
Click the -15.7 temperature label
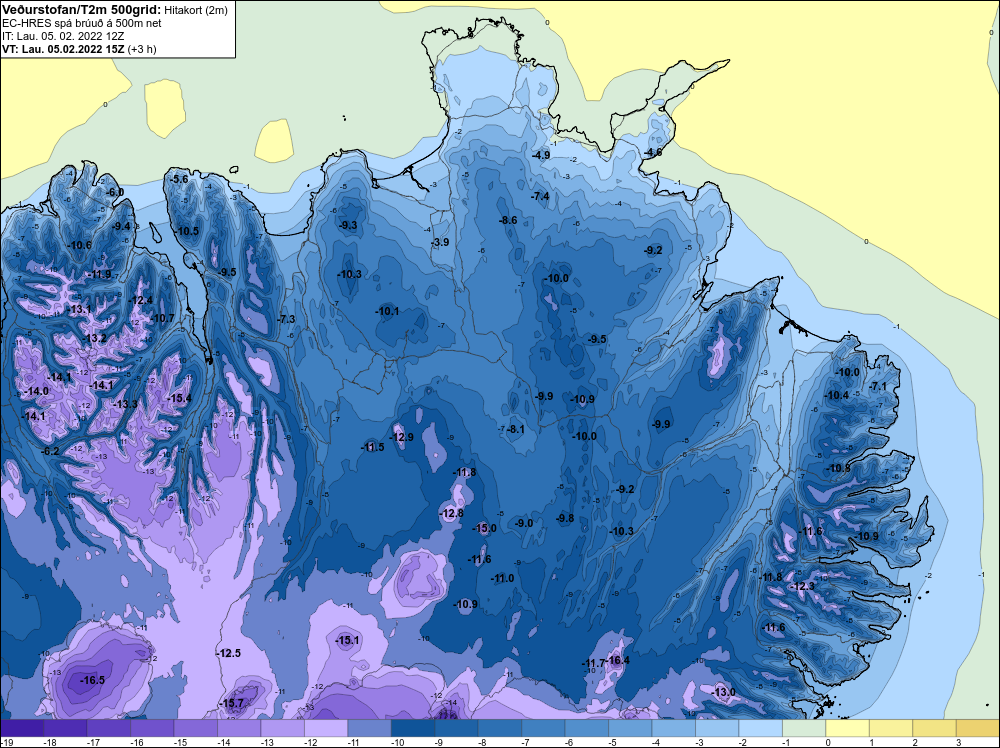coord(232,703)
